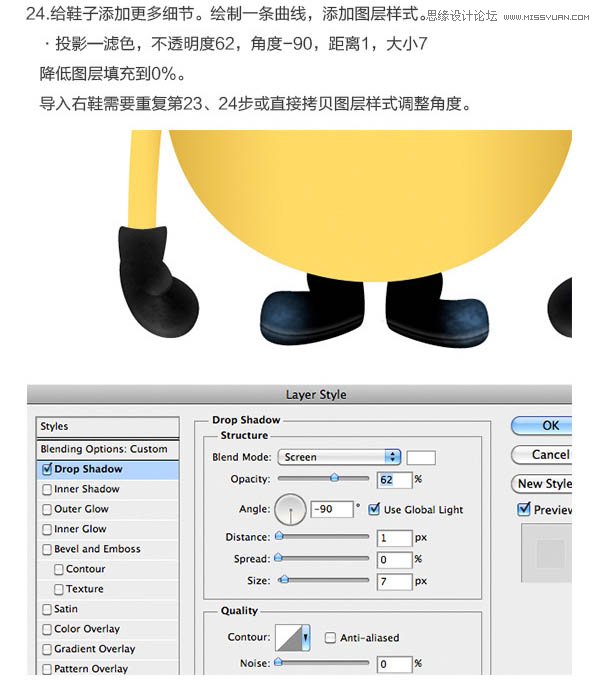Enable the Bevel and Emboss checkbox
600x693 pixels.
tap(47, 549)
